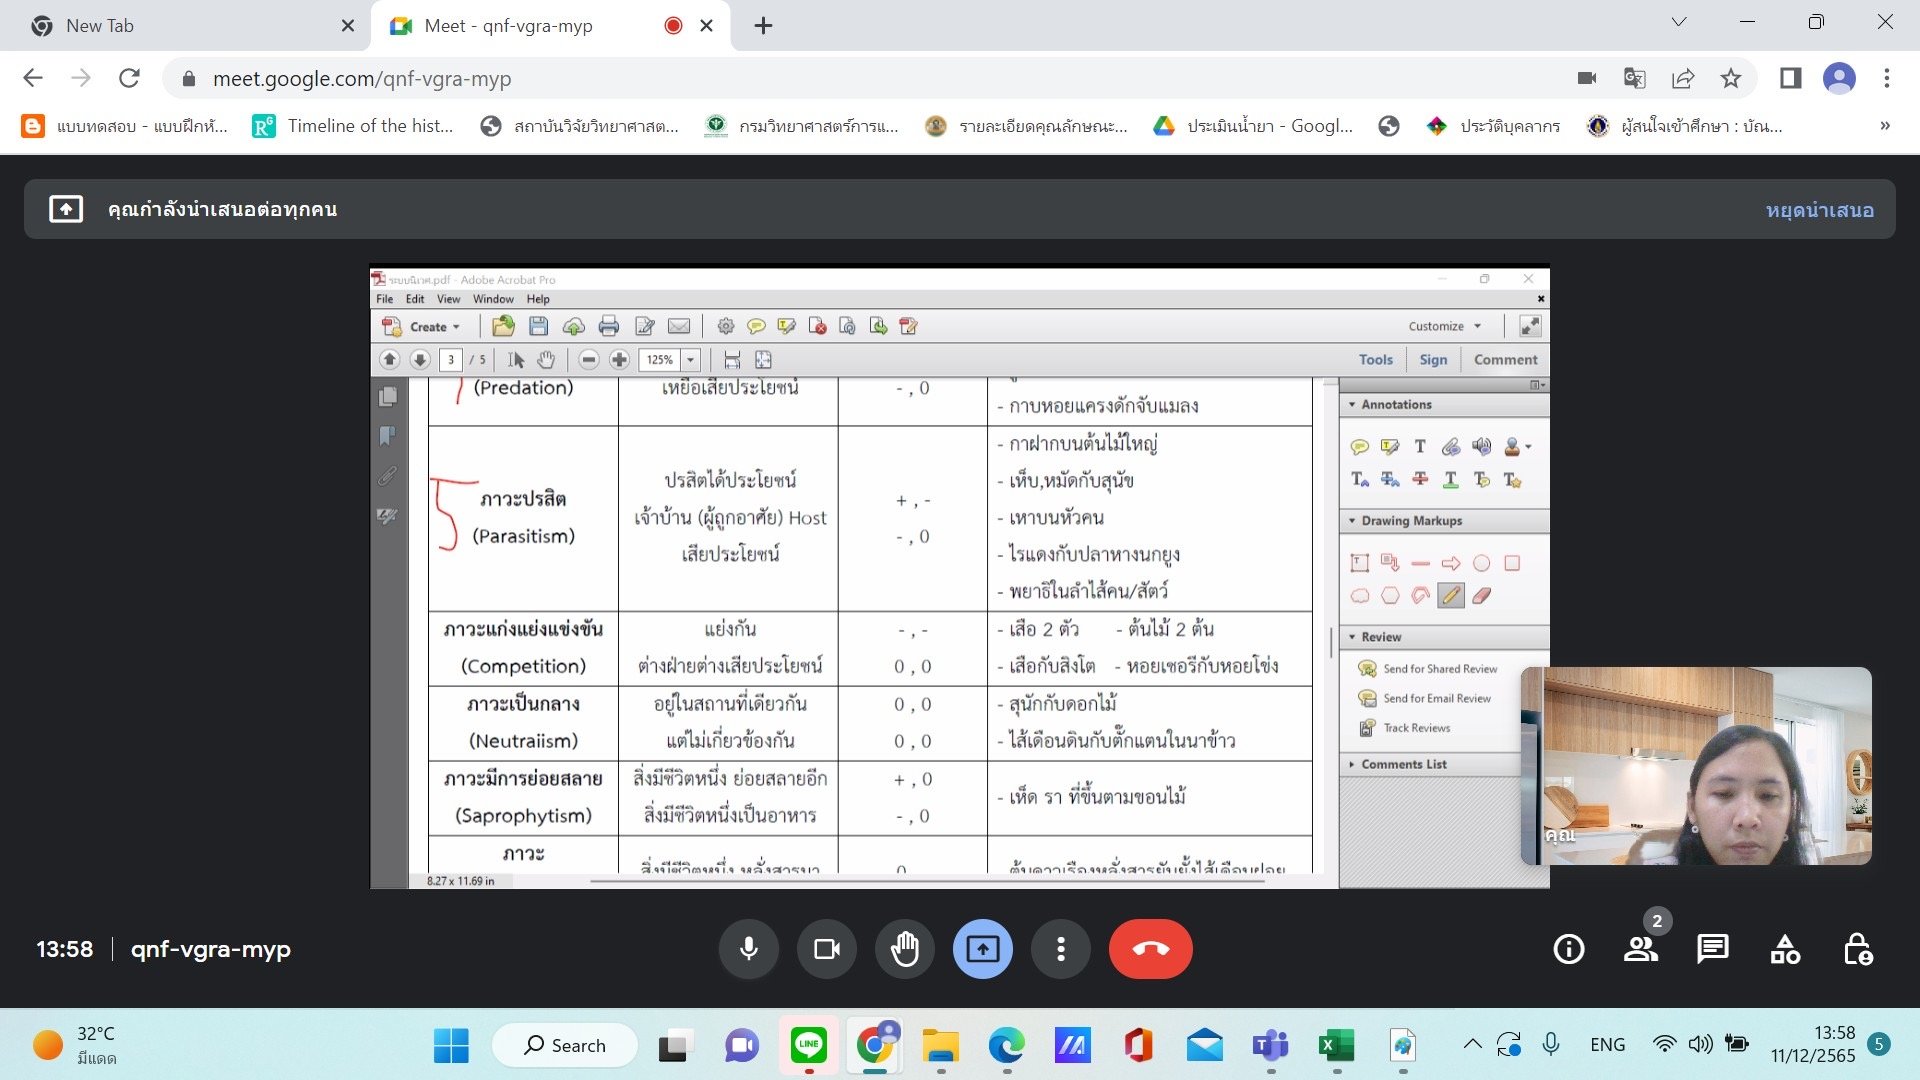Go to next page with down arrow
The height and width of the screenshot is (1080, 1920).
pos(420,360)
